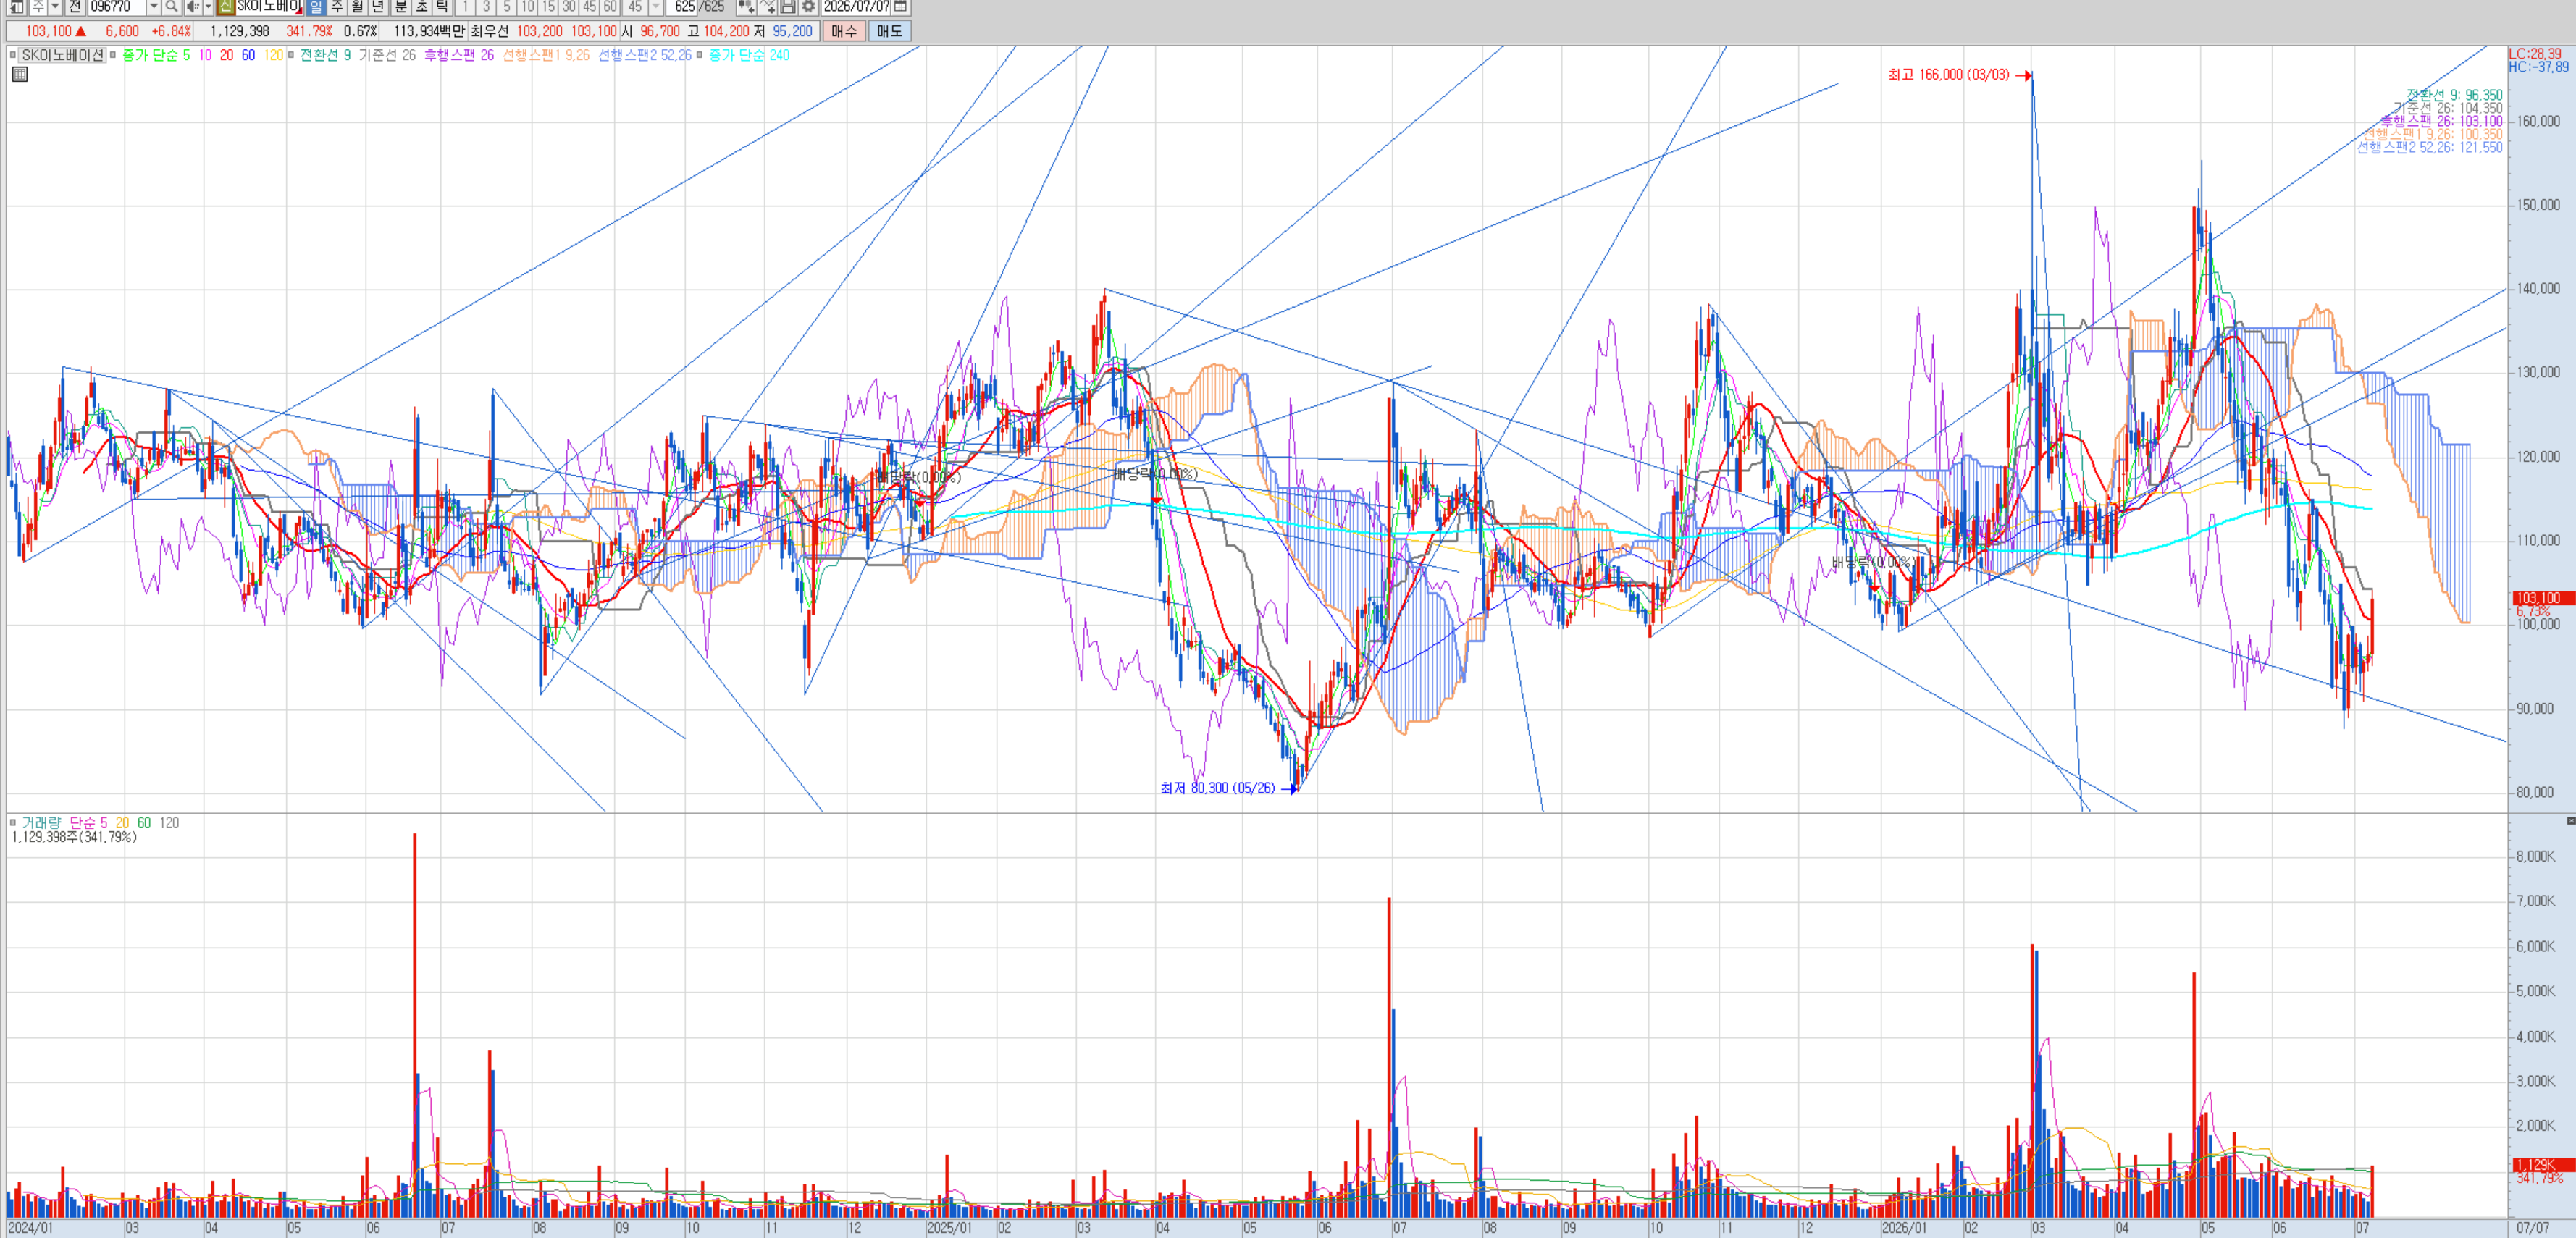Choose the 60 interval button
The height and width of the screenshot is (1238, 2576).
pos(610,7)
